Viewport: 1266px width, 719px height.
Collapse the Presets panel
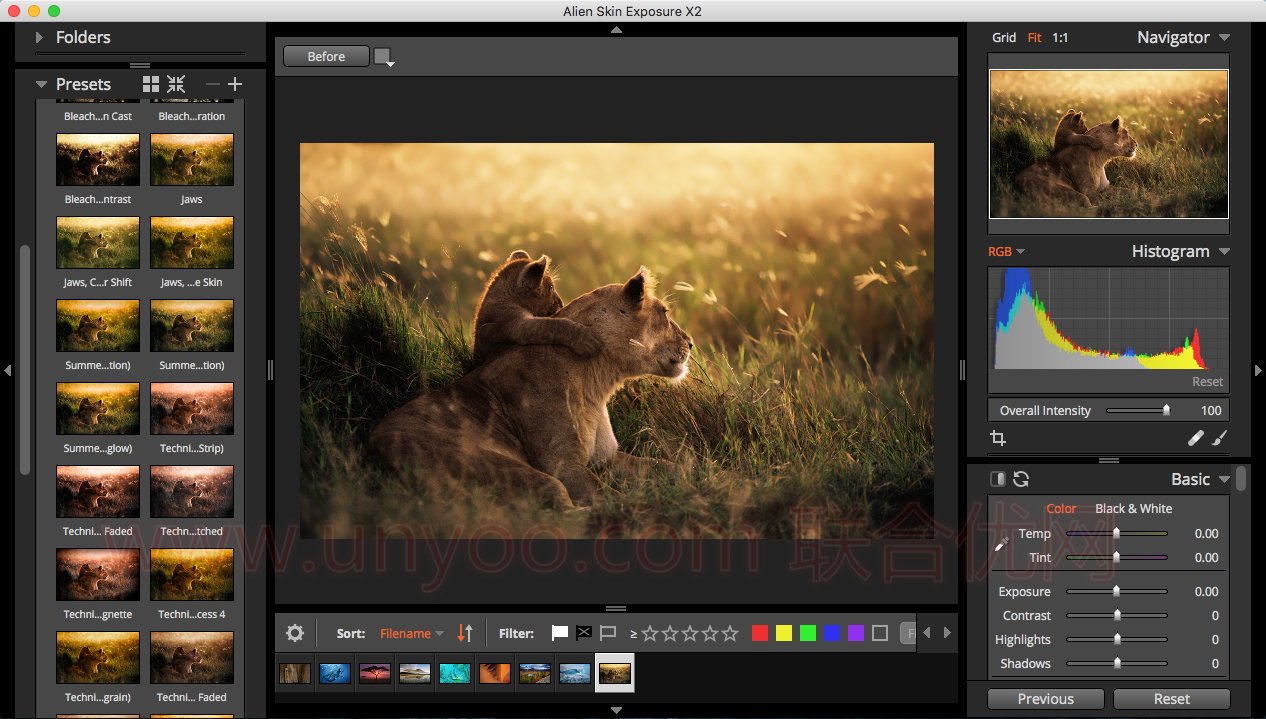[x=41, y=85]
